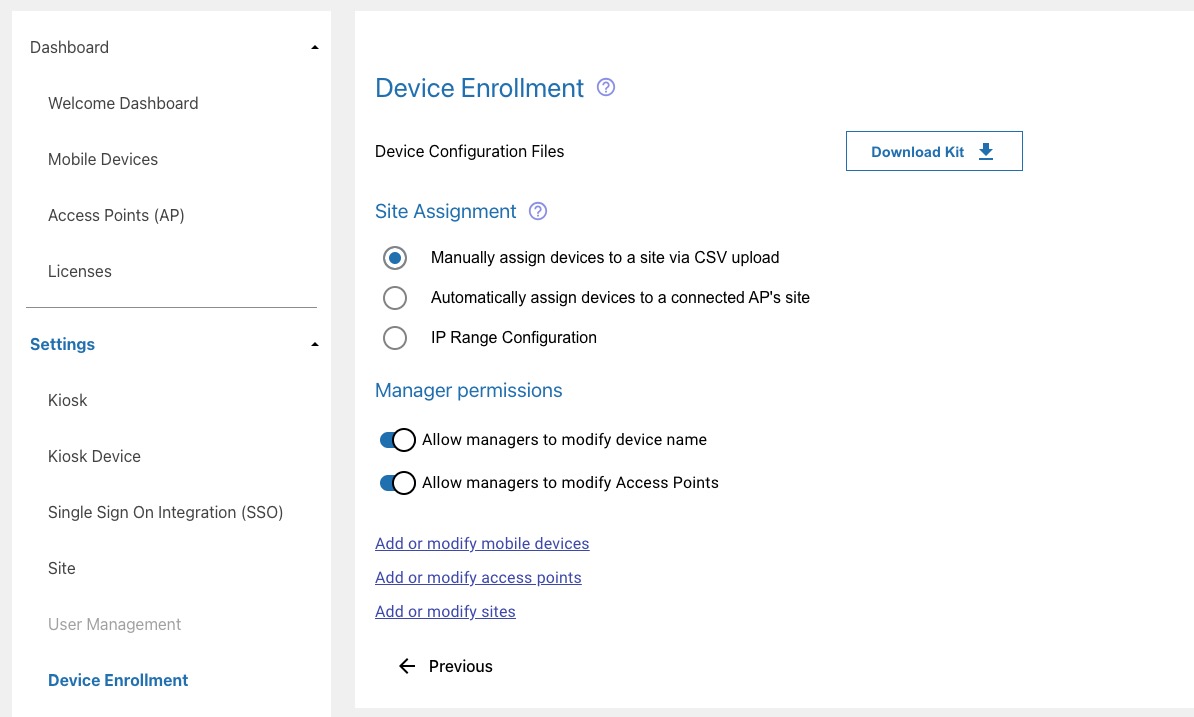Viewport: 1194px width, 717px height.
Task: Click the download arrow icon in Download Kit
Action: [x=986, y=151]
